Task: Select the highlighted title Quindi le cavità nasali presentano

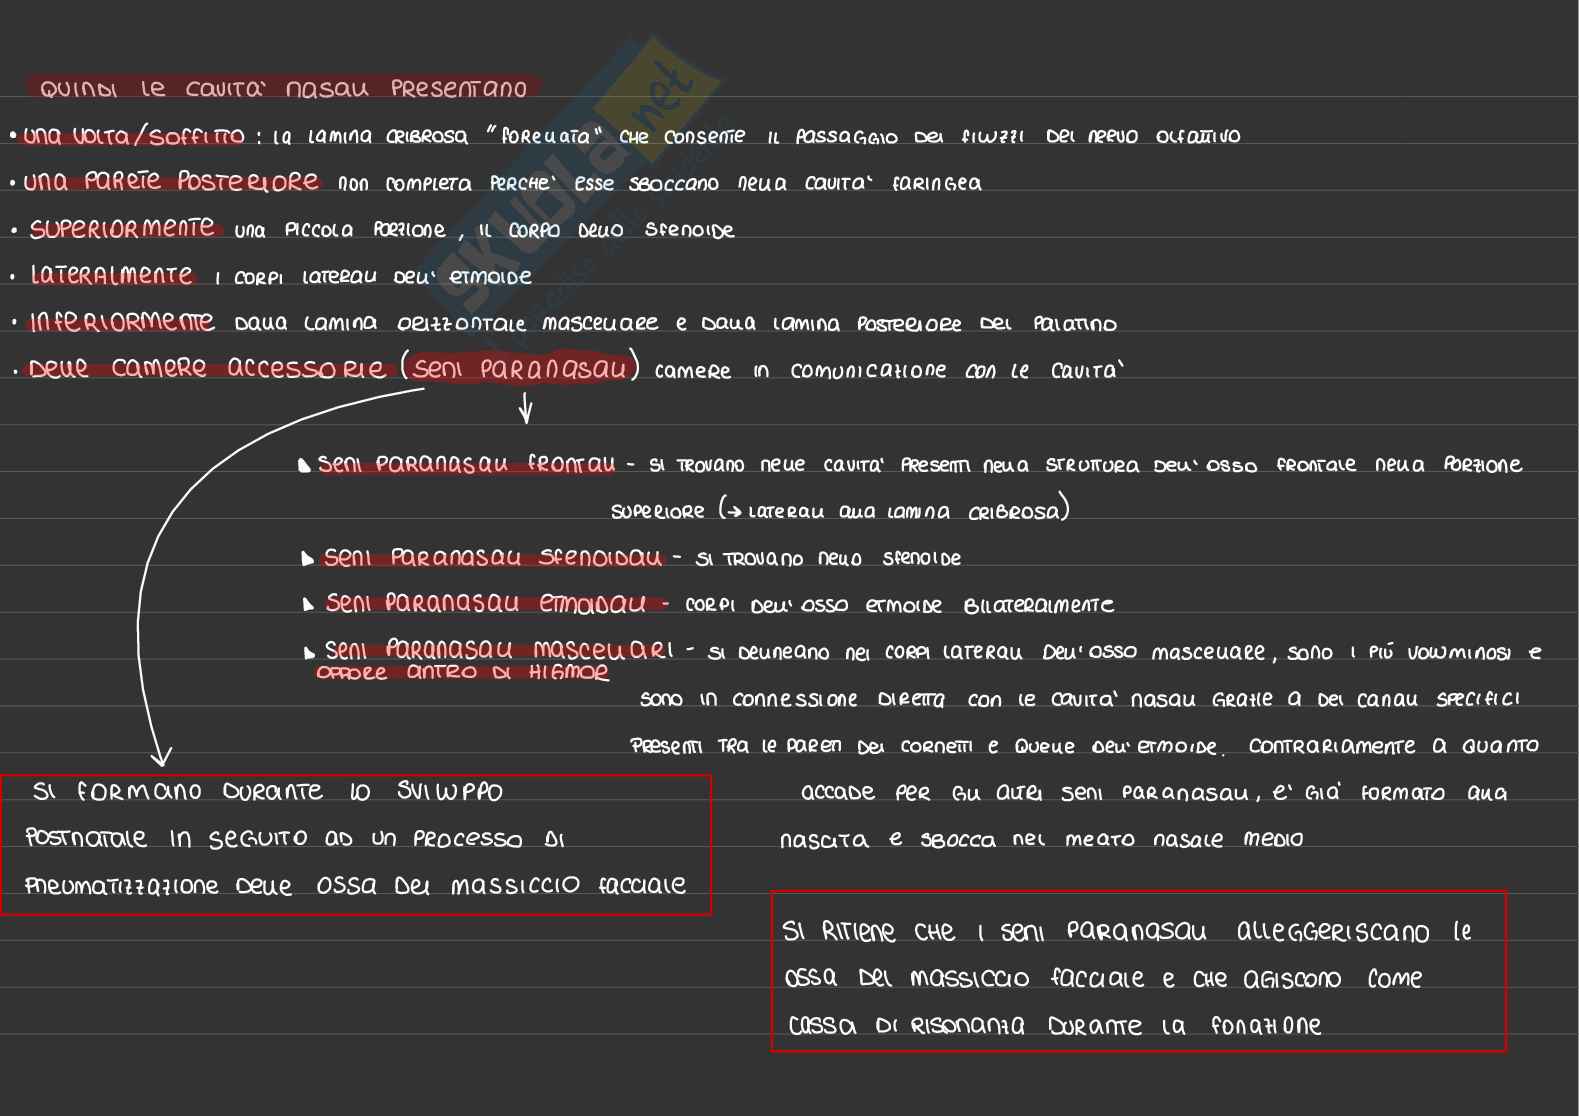Action: click(x=283, y=88)
